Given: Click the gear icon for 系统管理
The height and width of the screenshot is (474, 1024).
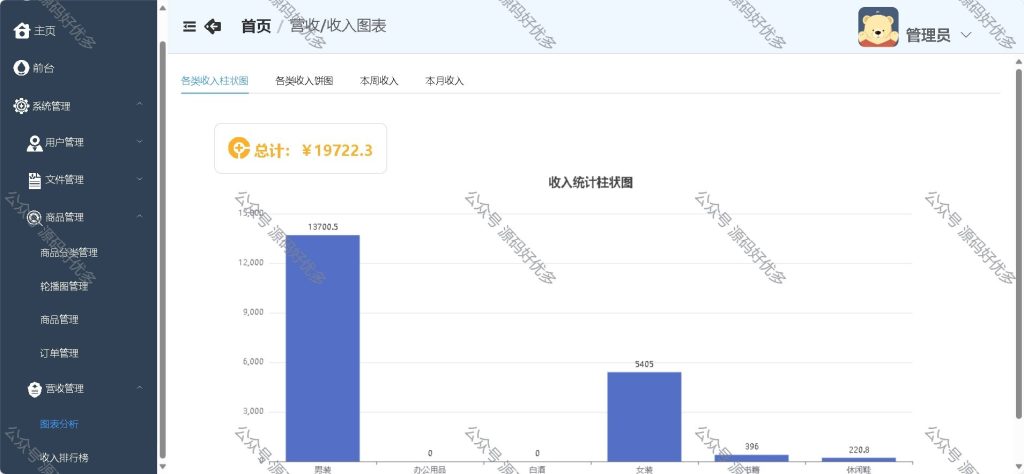Looking at the screenshot, I should pyautogui.click(x=21, y=106).
